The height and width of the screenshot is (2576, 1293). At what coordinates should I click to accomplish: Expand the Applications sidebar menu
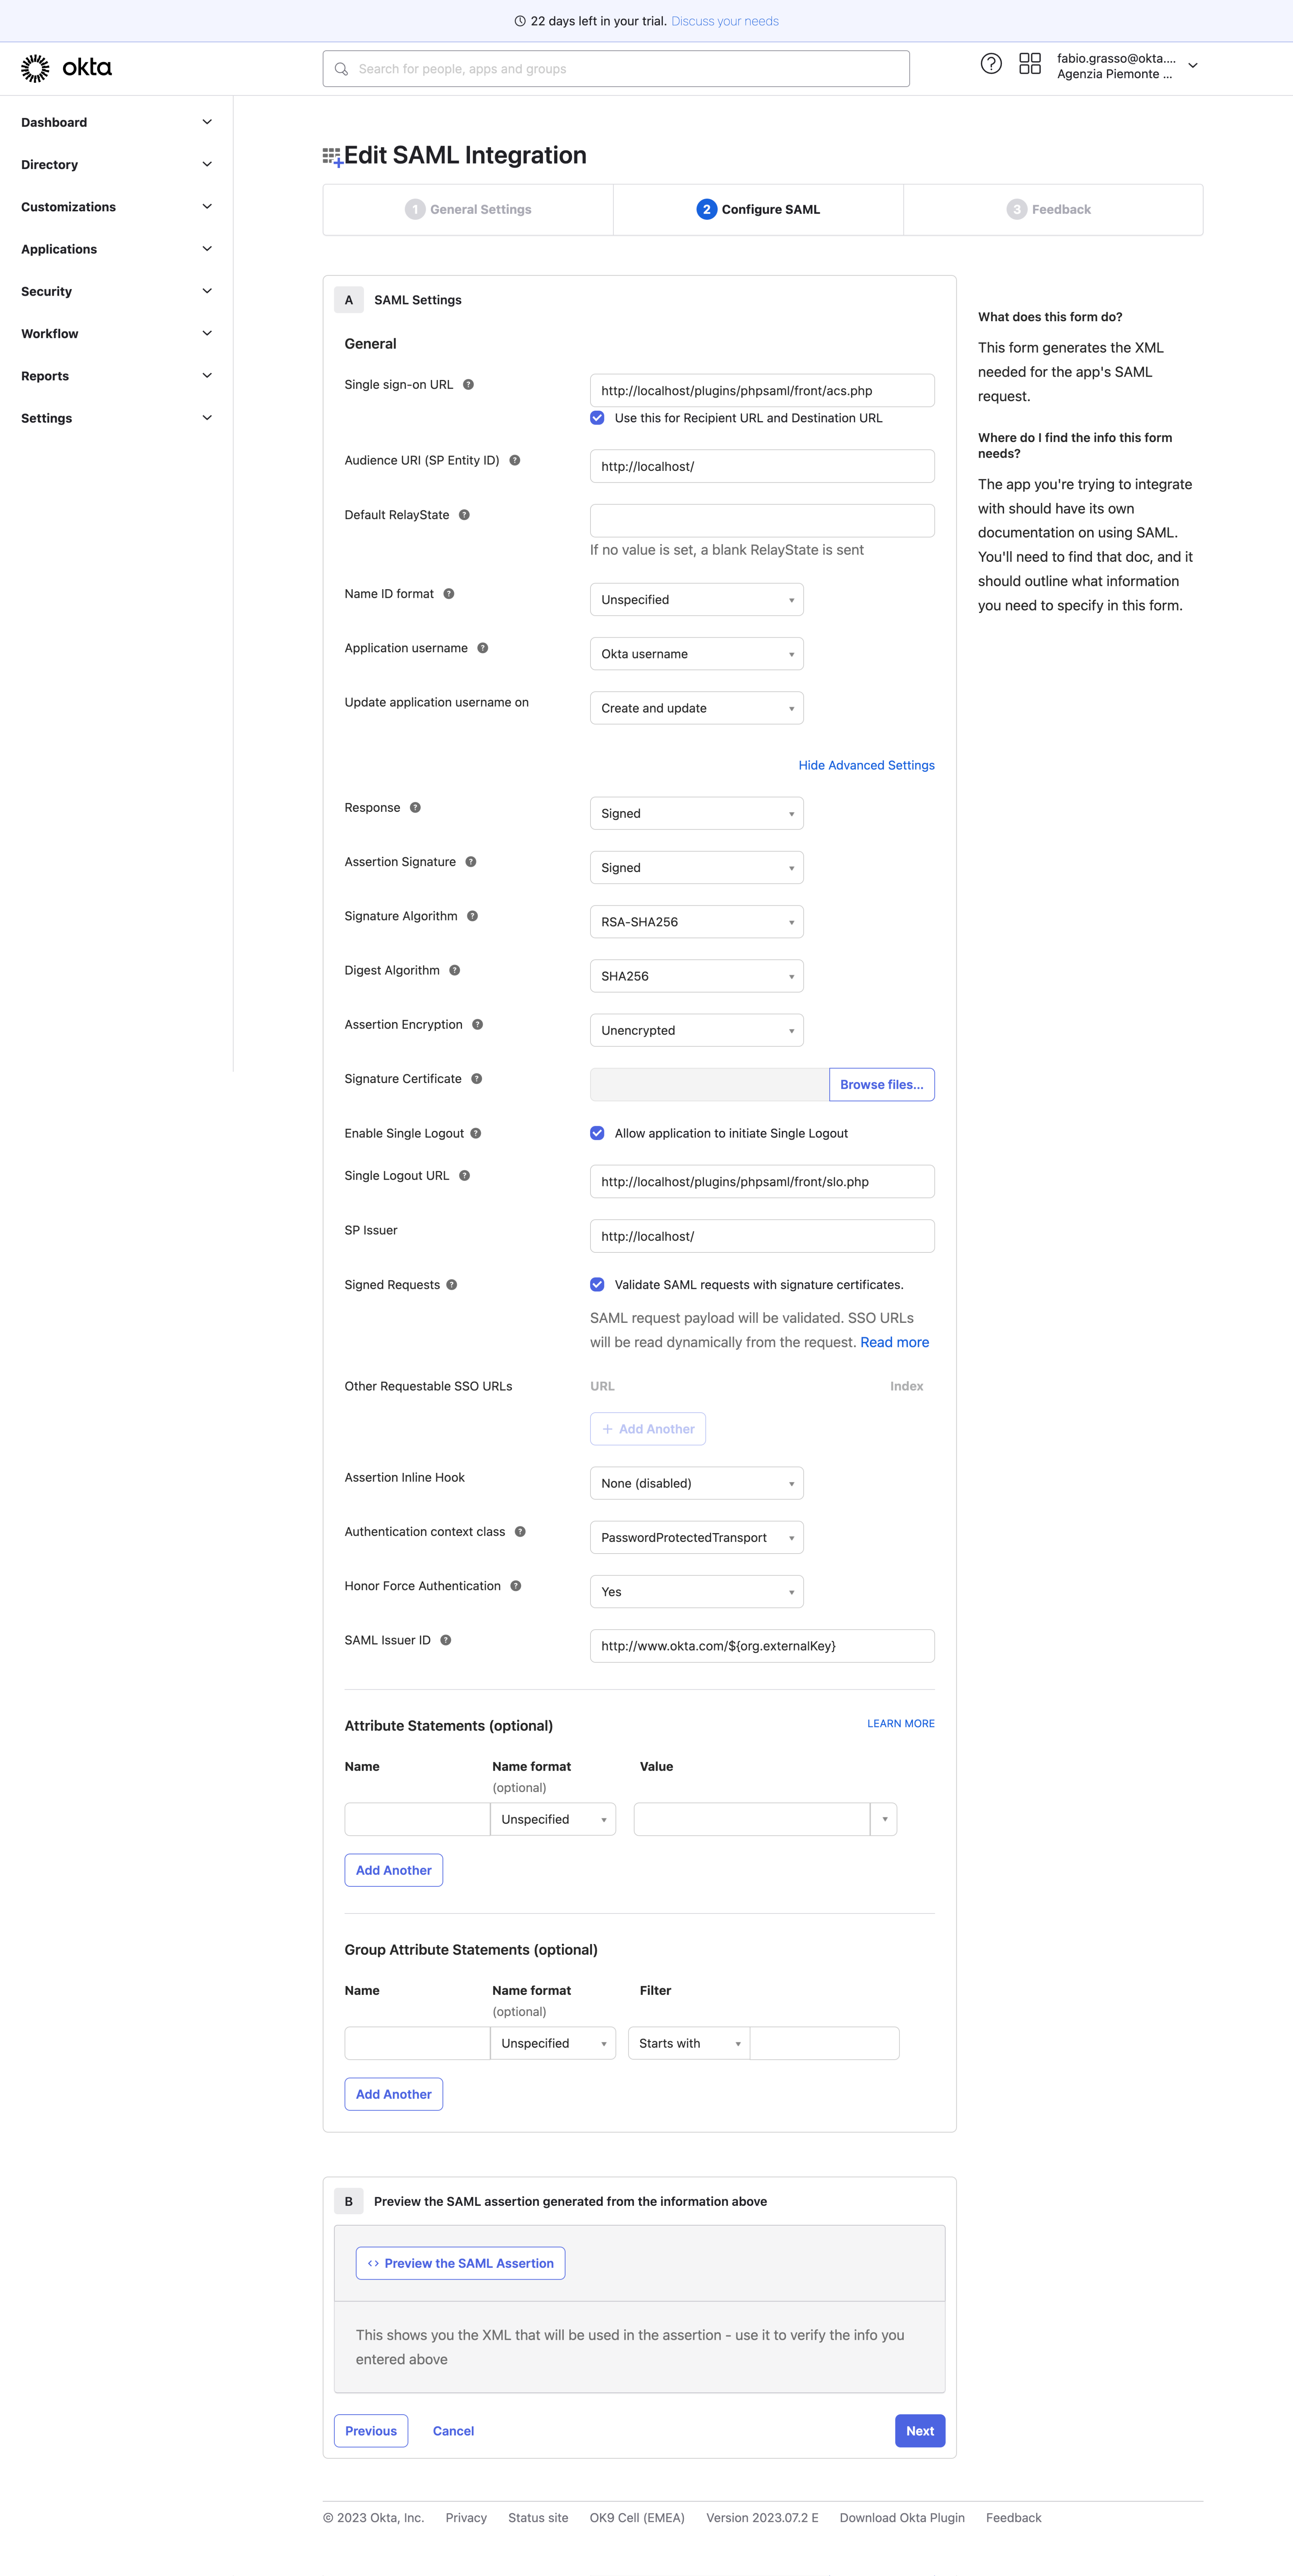[116, 249]
